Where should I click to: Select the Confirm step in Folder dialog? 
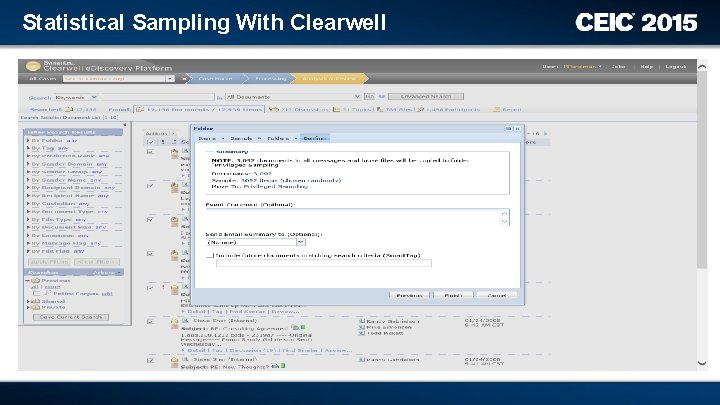(315, 138)
